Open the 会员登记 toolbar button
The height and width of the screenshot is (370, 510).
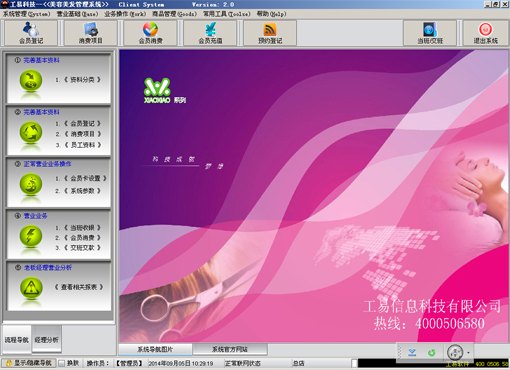coord(31,33)
